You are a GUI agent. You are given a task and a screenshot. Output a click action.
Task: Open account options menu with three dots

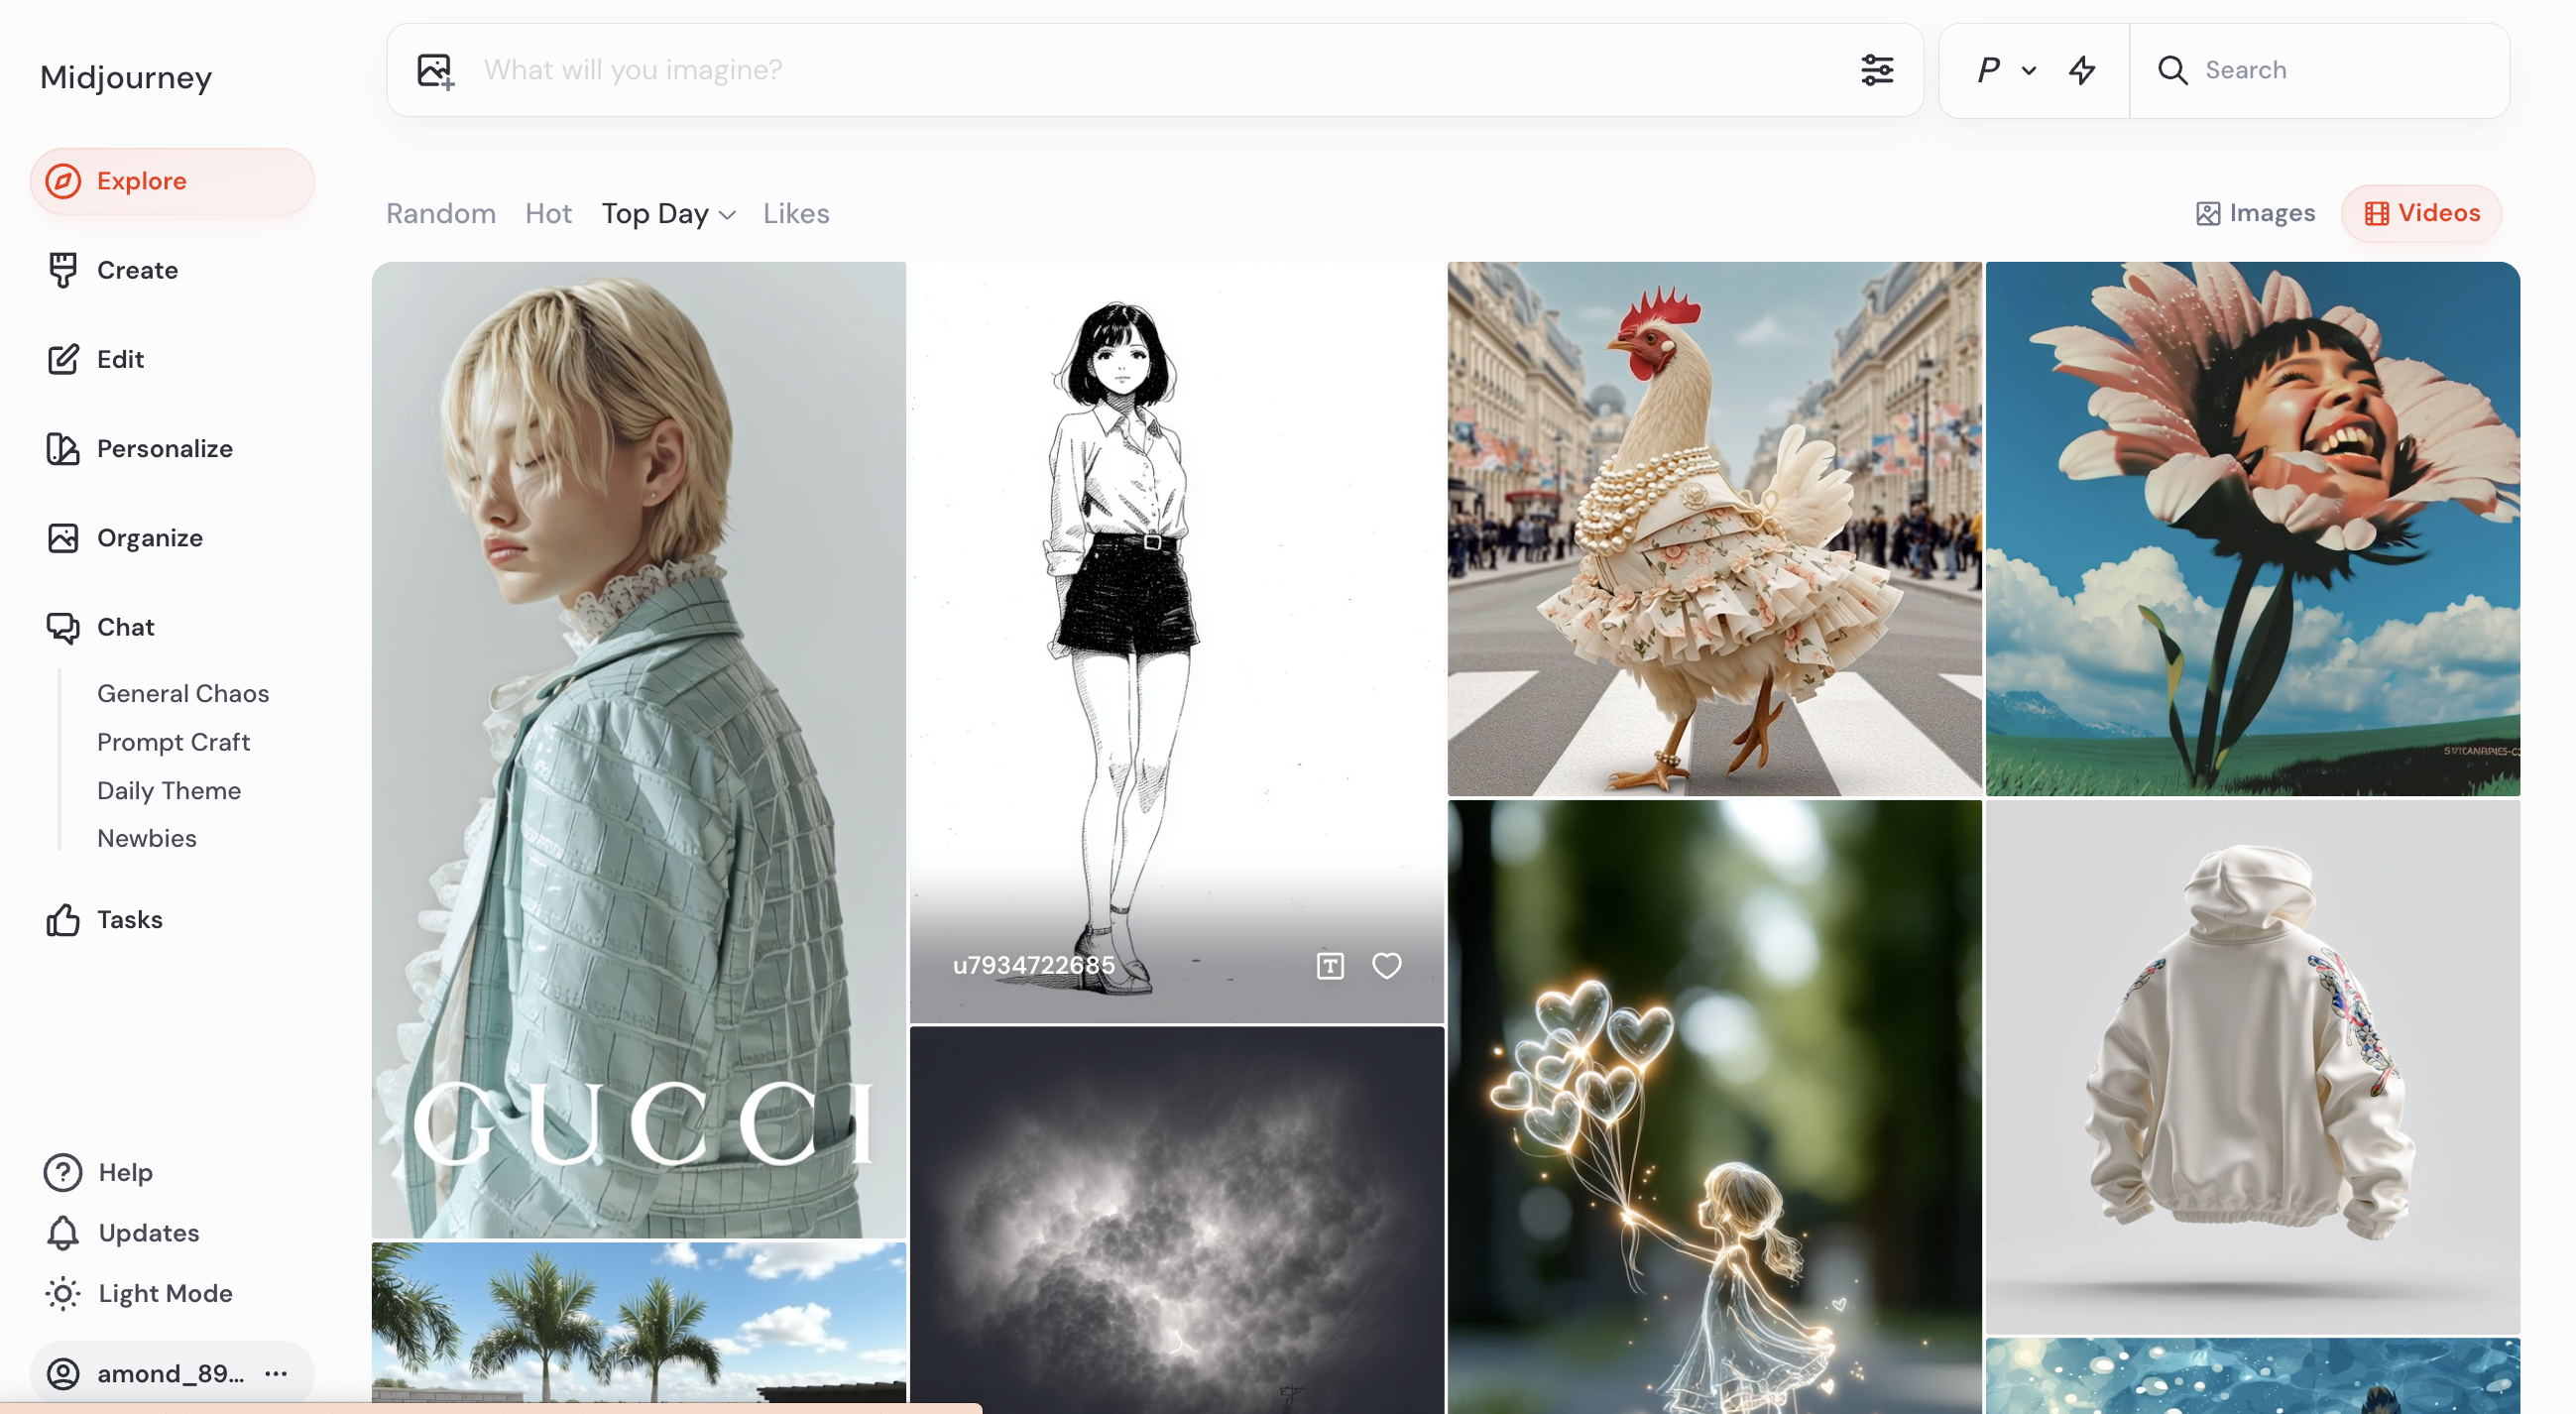pos(276,1374)
